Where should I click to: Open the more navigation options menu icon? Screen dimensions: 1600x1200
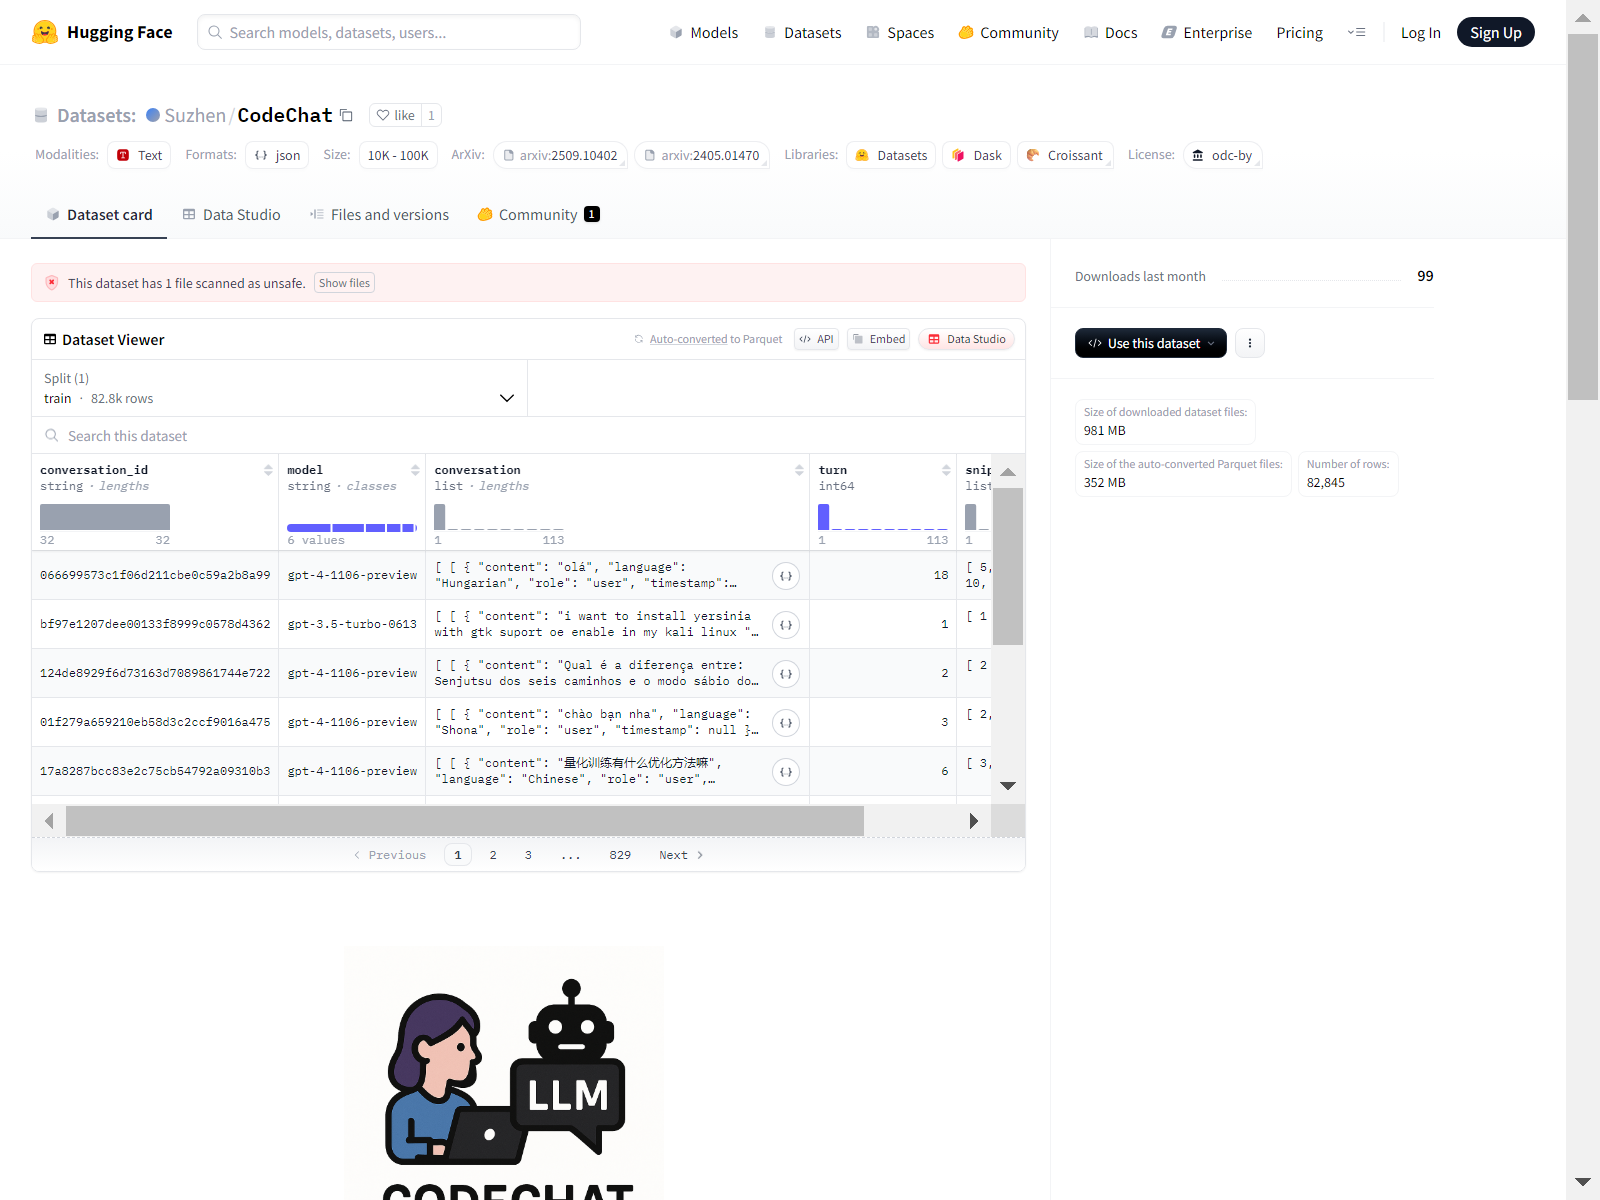[x=1356, y=32]
